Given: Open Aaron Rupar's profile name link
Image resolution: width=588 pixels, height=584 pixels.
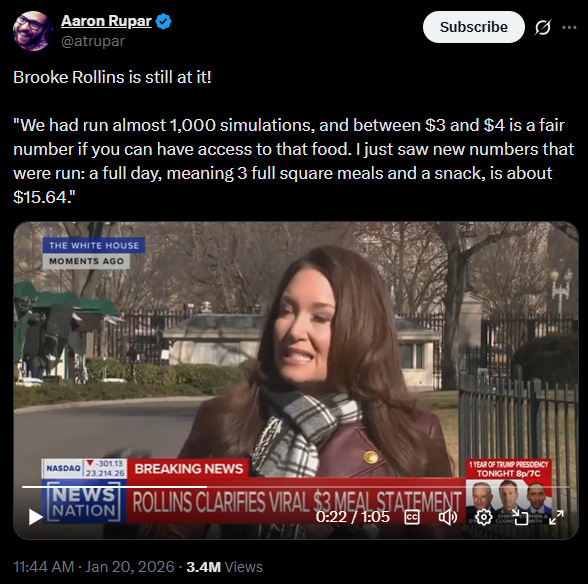Looking at the screenshot, I should click(106, 21).
